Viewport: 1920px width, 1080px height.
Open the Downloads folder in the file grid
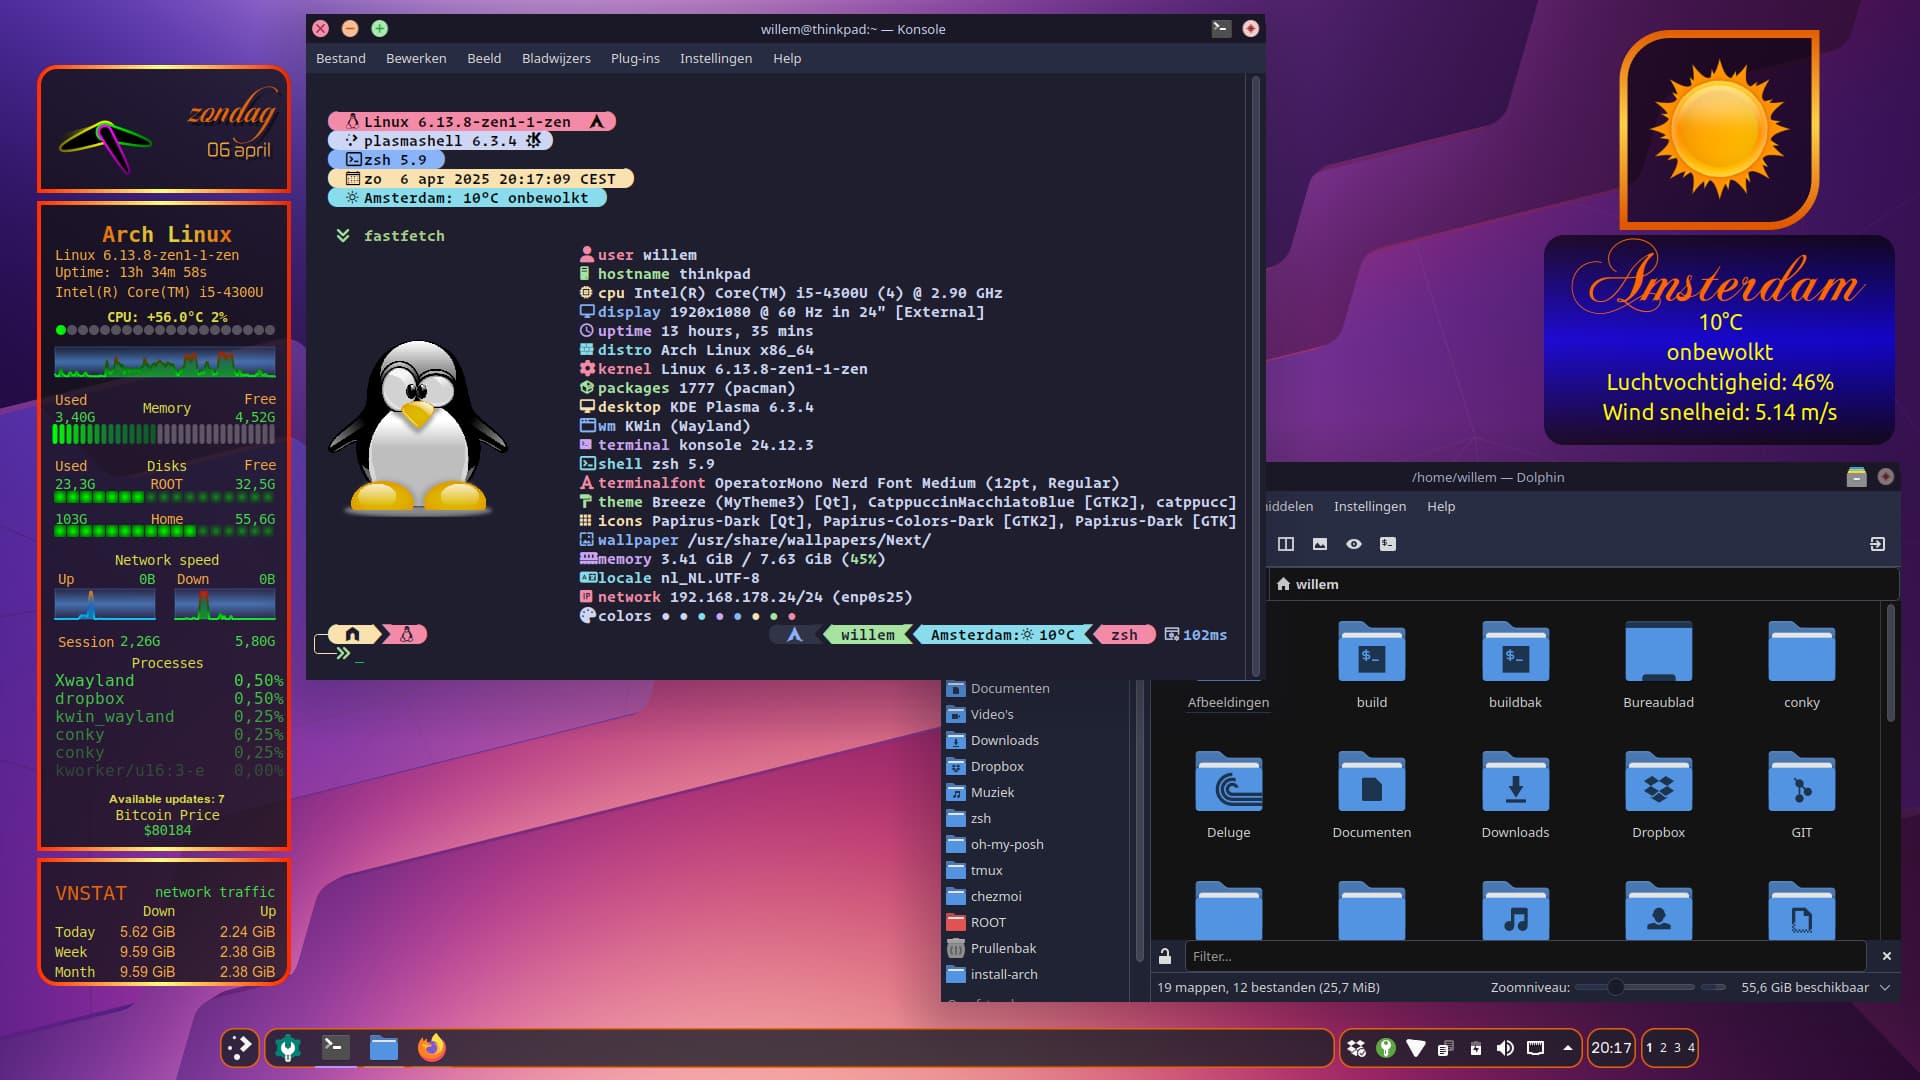pos(1515,795)
